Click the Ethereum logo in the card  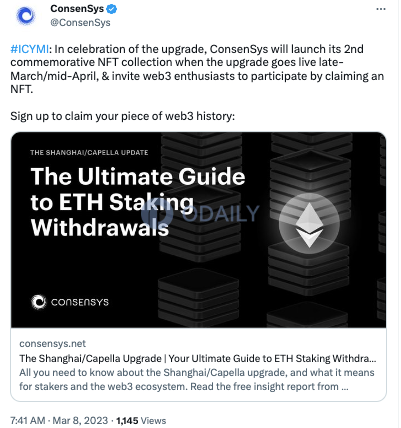[309, 224]
